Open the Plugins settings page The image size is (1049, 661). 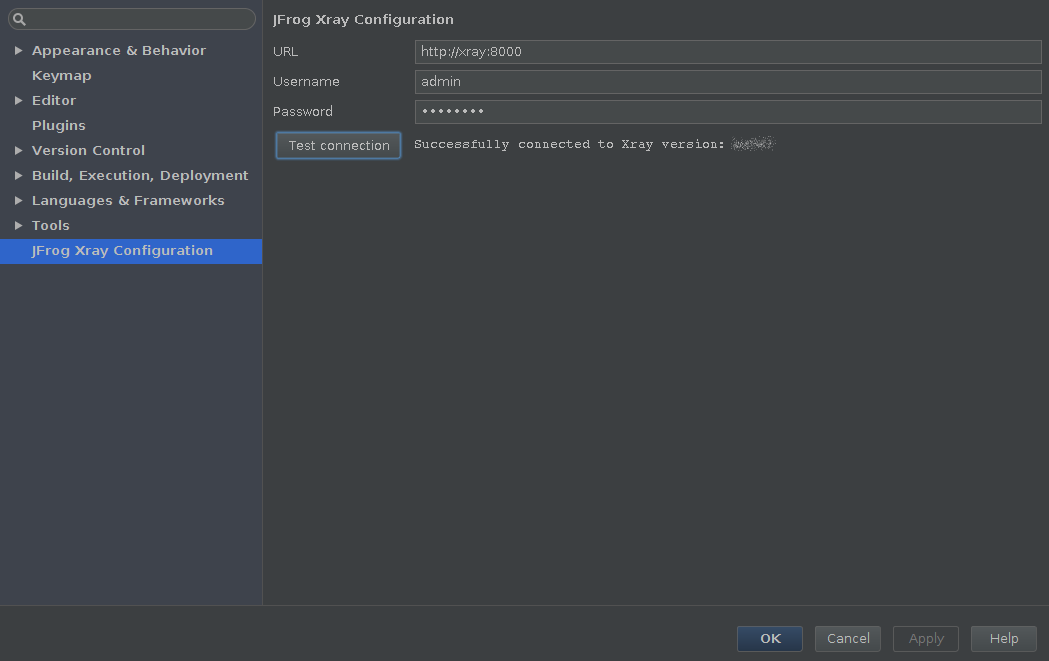(x=58, y=125)
